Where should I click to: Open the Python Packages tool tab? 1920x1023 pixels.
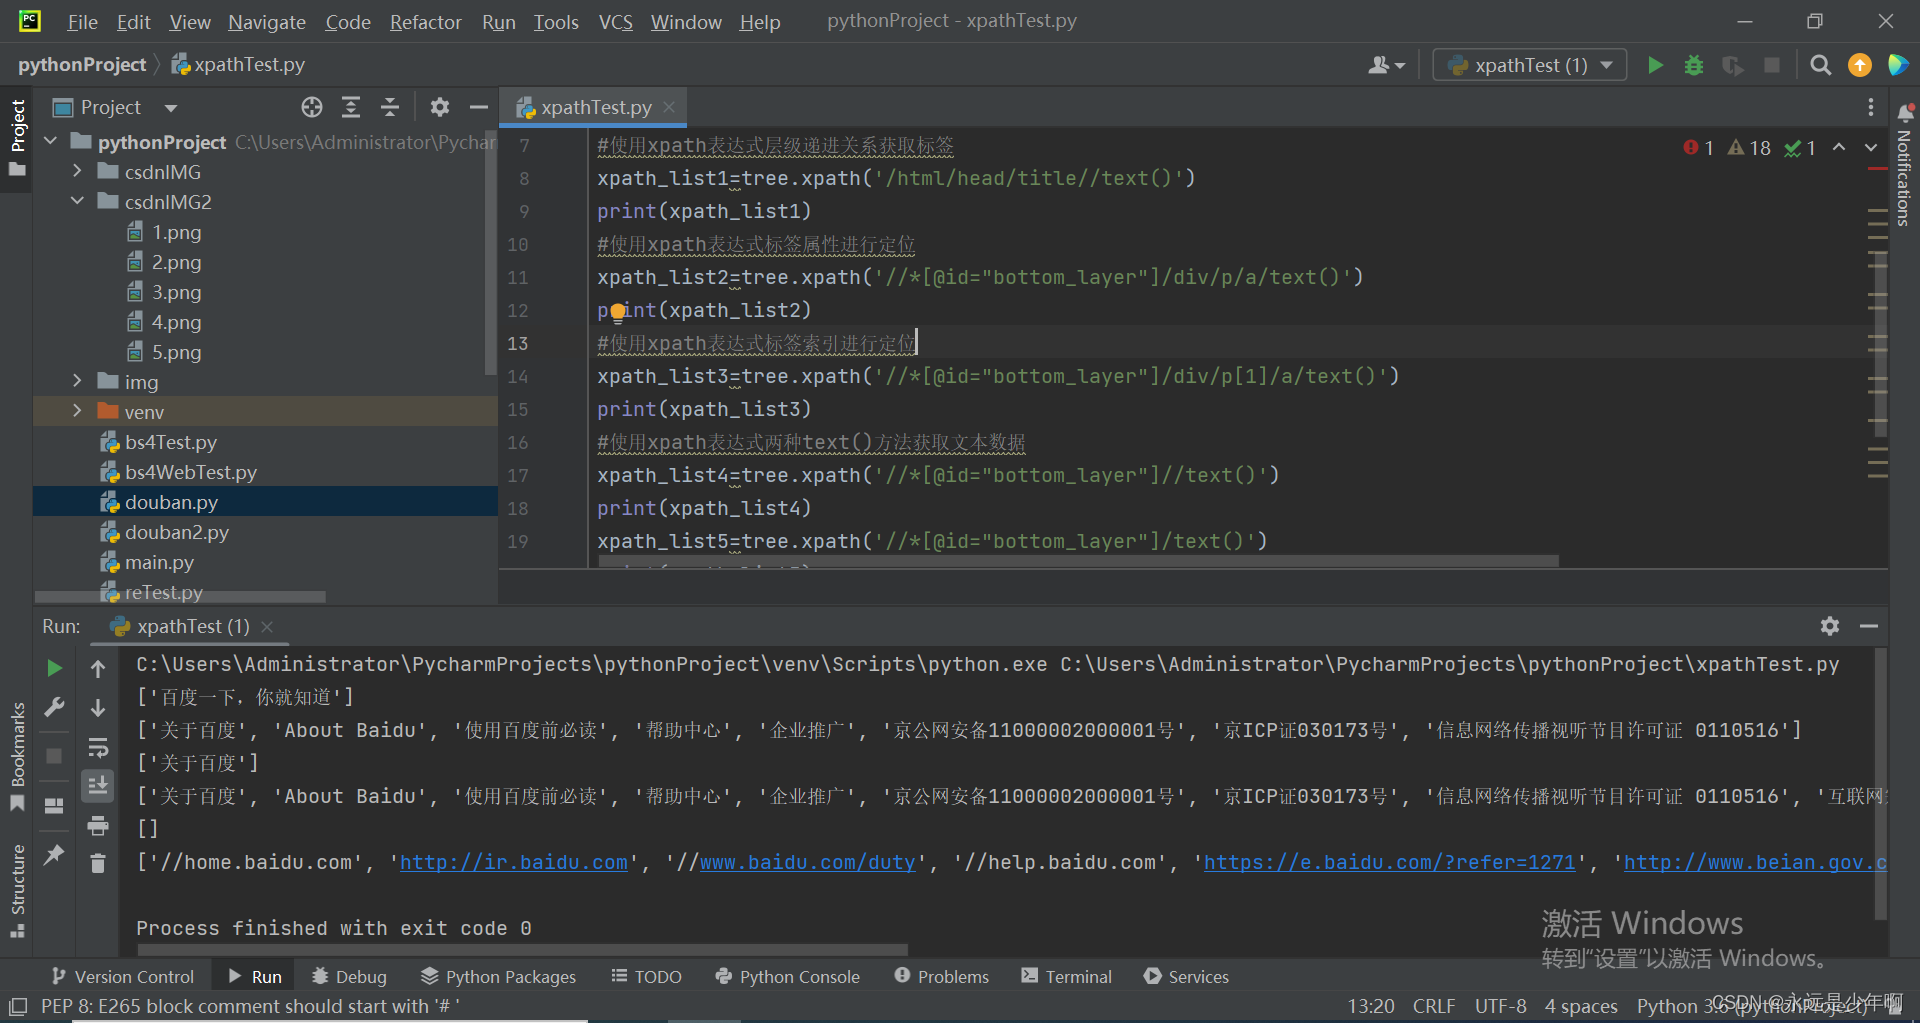point(498,977)
